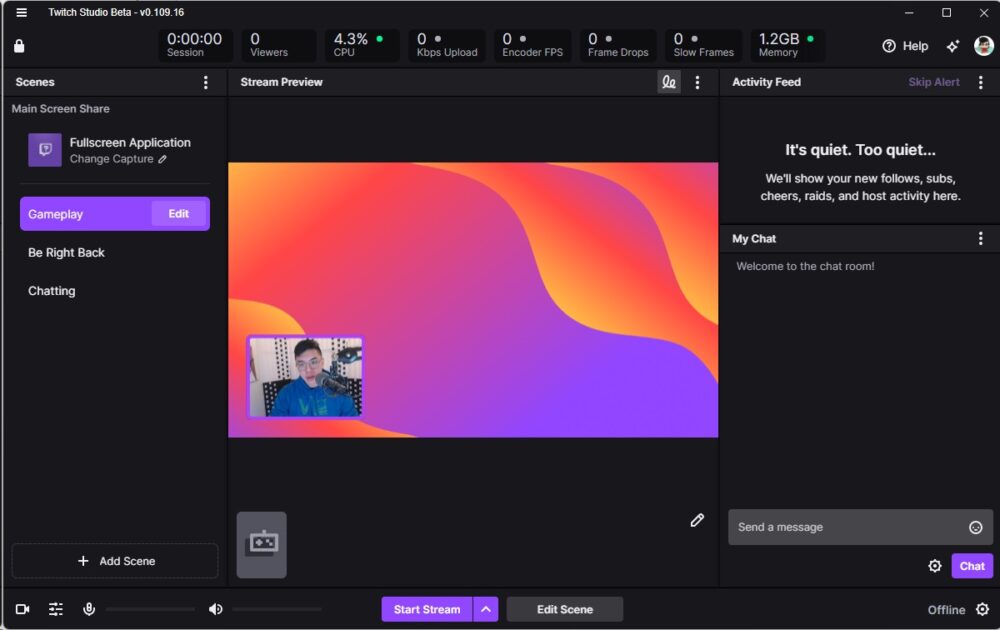Open the My Chat options menu
The width and height of the screenshot is (1000, 630).
[x=981, y=238]
